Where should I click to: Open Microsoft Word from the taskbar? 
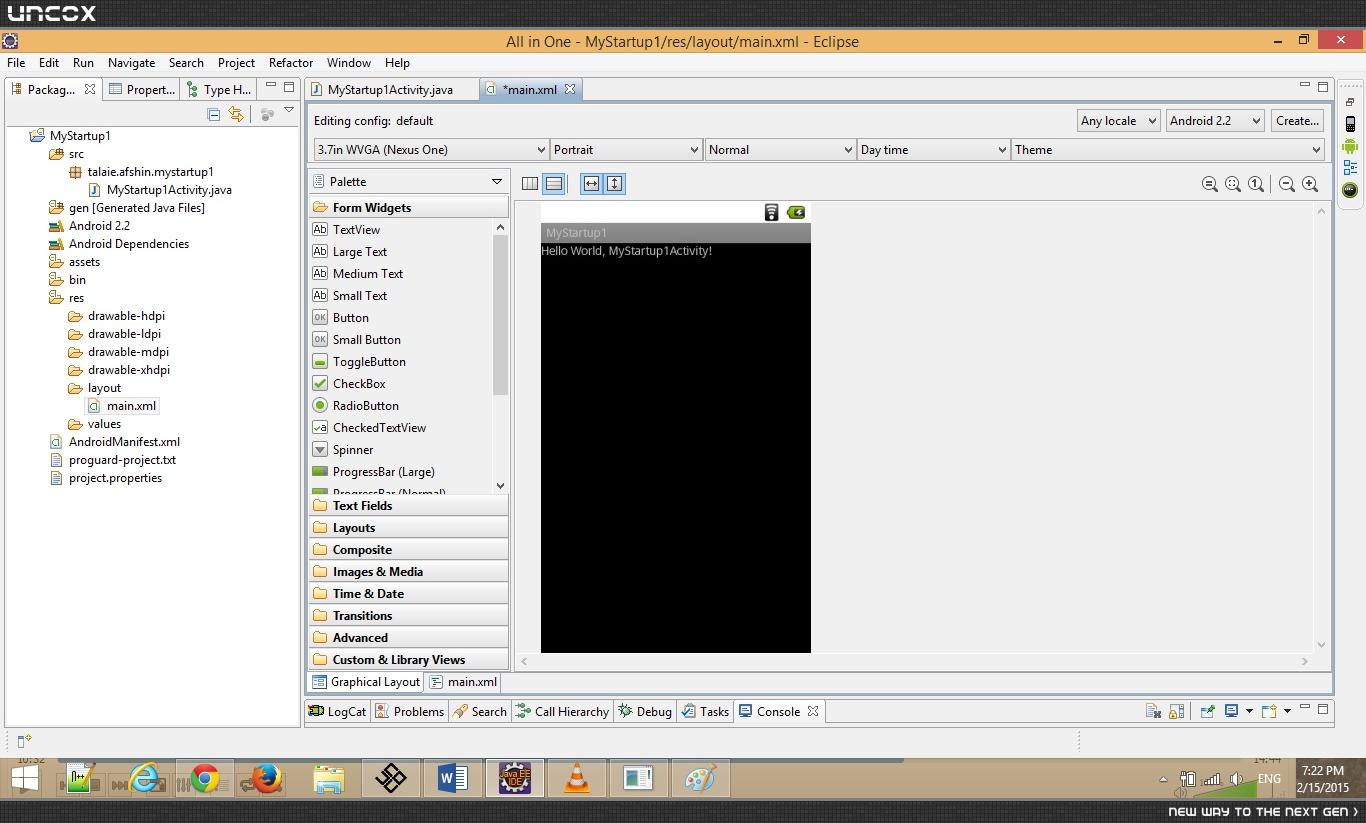tap(452, 778)
